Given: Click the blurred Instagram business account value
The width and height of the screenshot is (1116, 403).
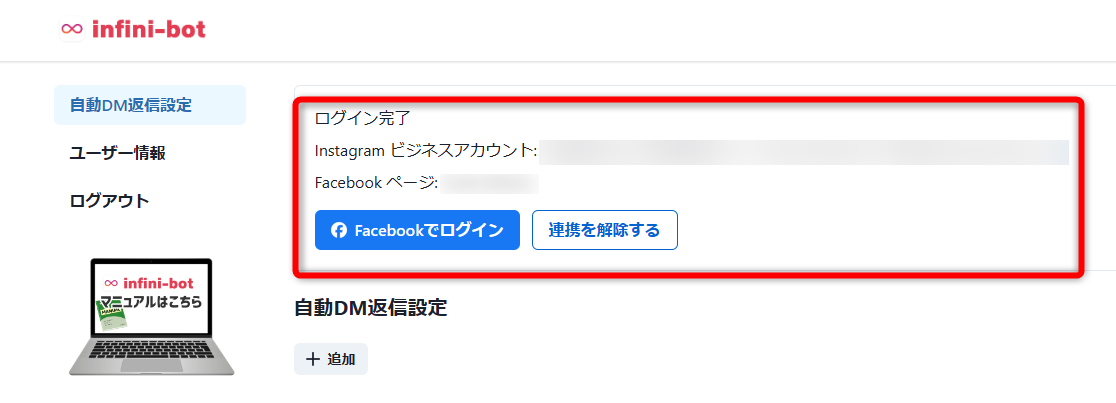Looking at the screenshot, I should point(804,152).
